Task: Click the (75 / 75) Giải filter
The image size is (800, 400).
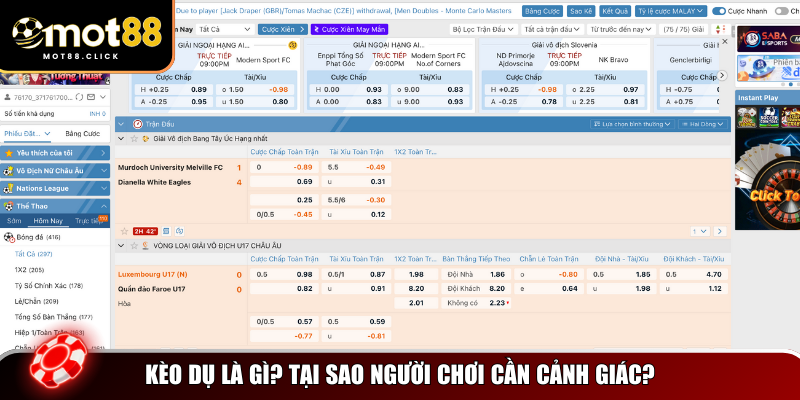Action: (x=684, y=30)
